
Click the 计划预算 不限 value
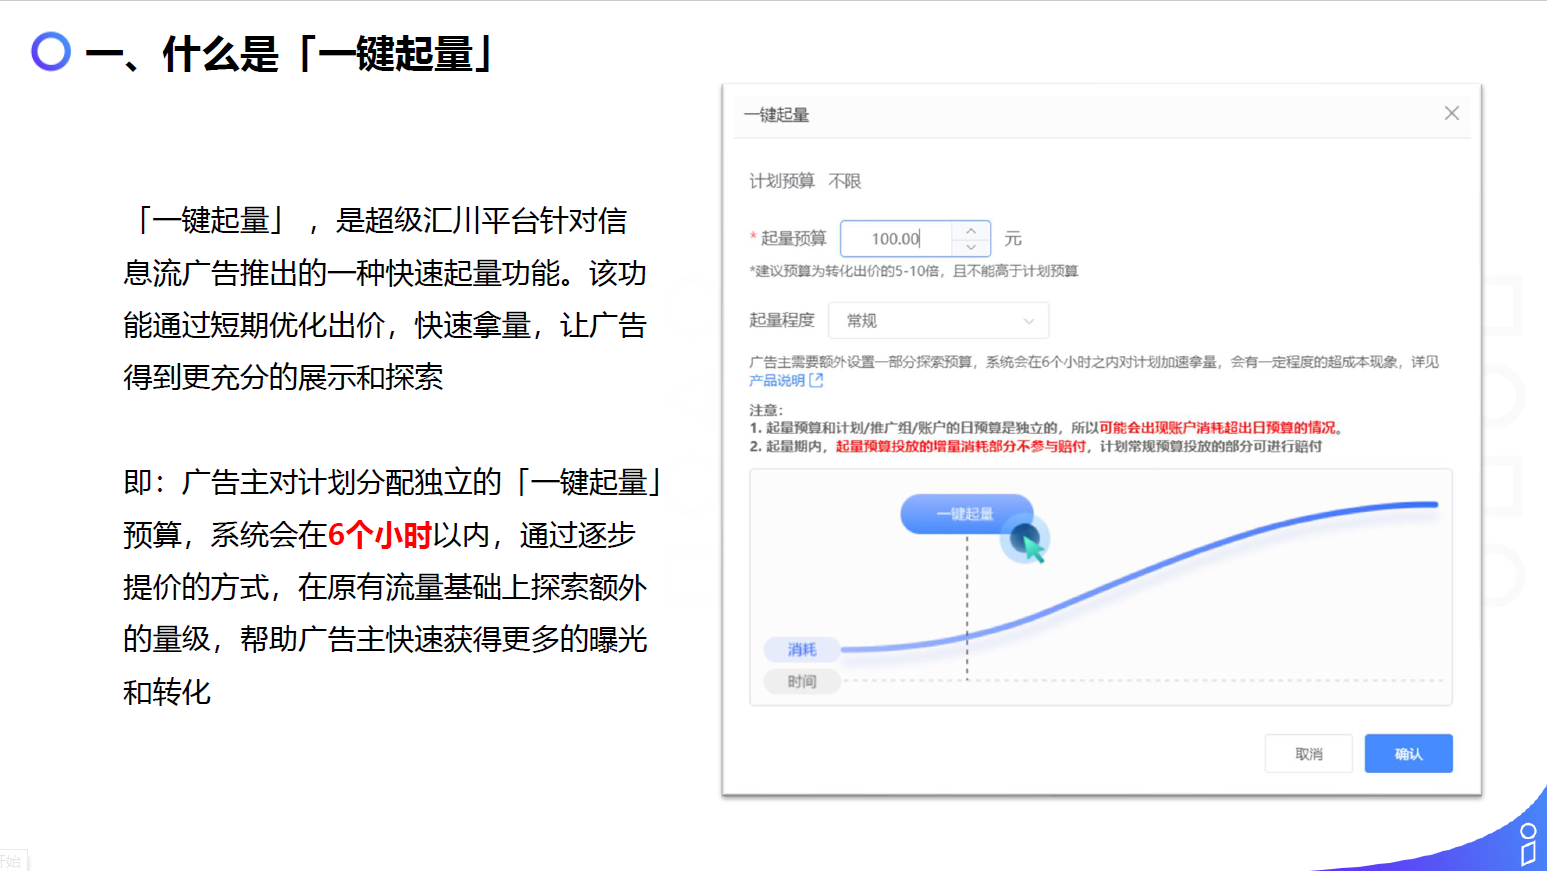click(x=844, y=181)
